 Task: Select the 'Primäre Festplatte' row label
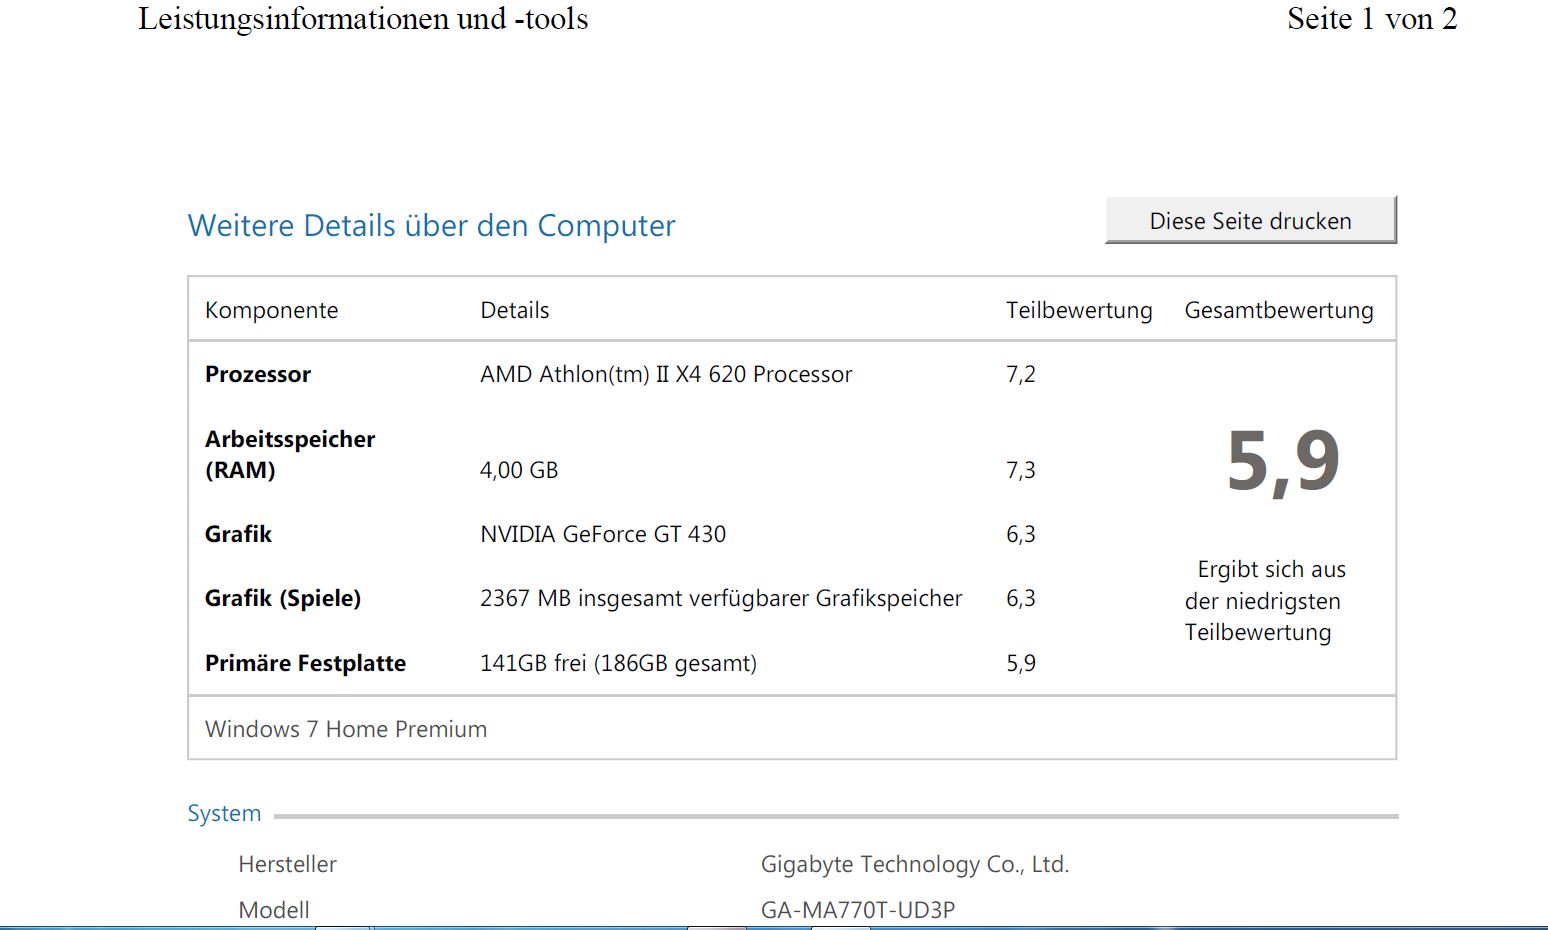[x=305, y=664]
